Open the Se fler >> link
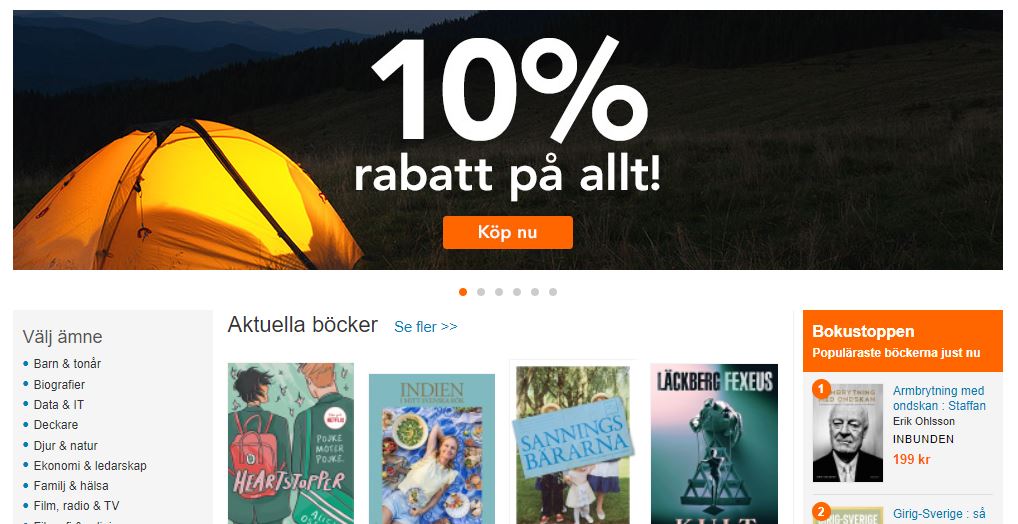The width and height of the screenshot is (1018, 524). [x=426, y=327]
